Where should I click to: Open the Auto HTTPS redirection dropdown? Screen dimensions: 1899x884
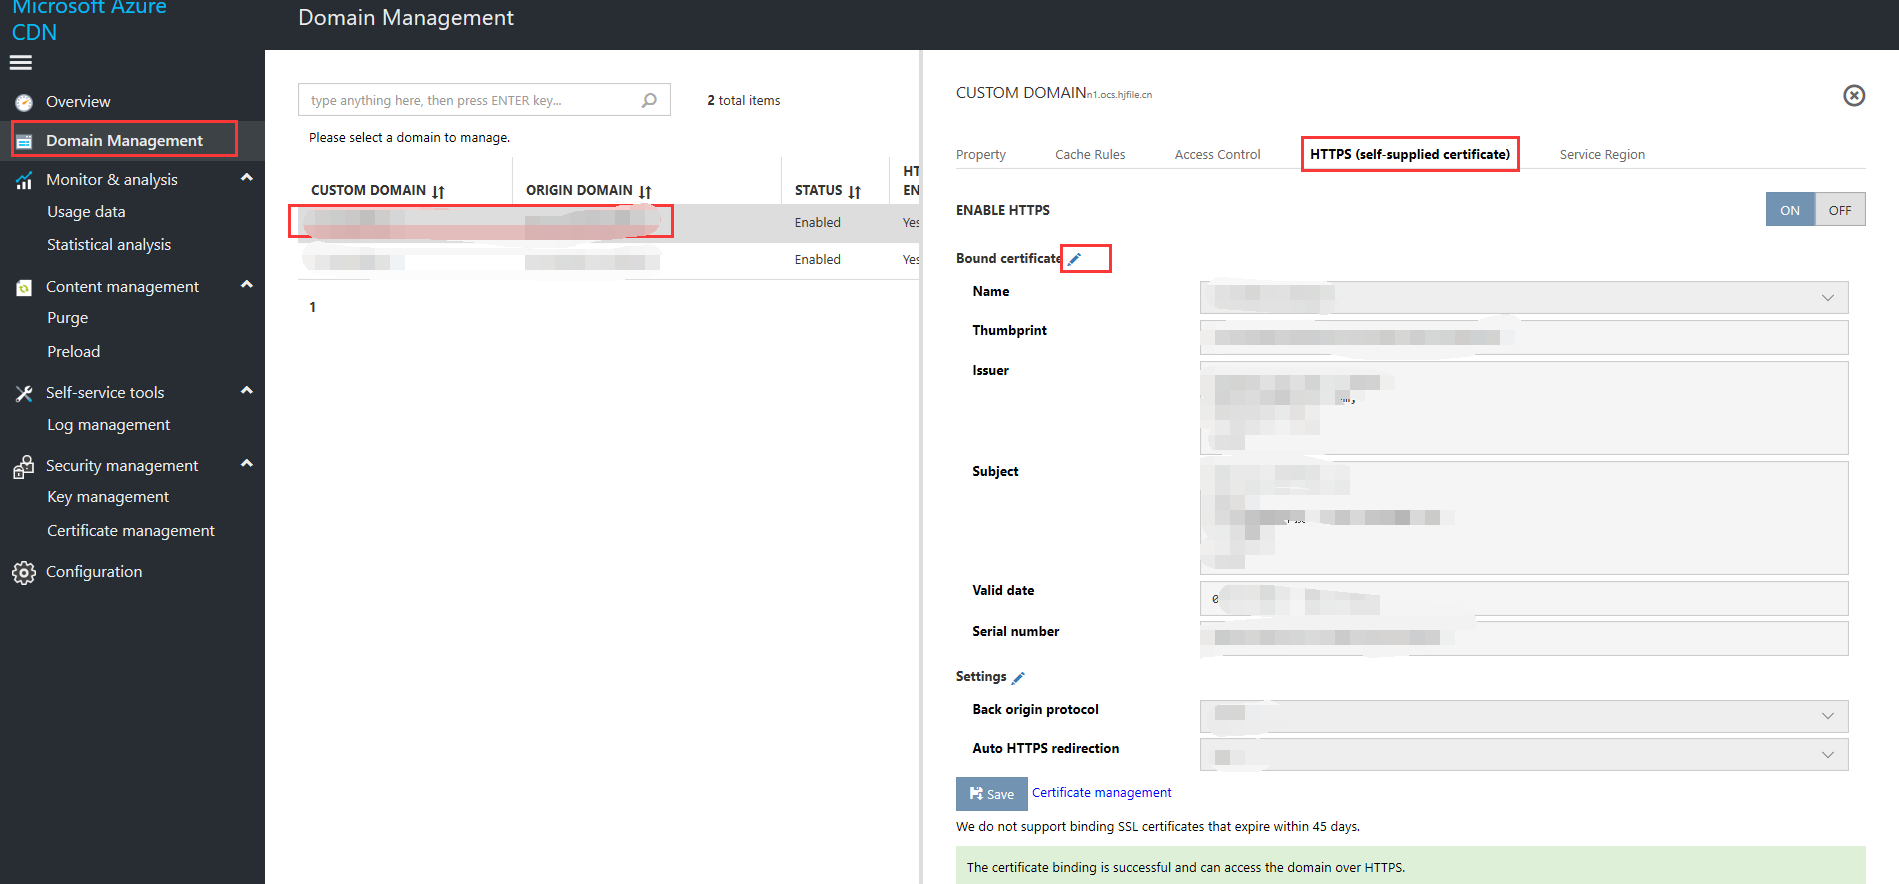click(1524, 755)
